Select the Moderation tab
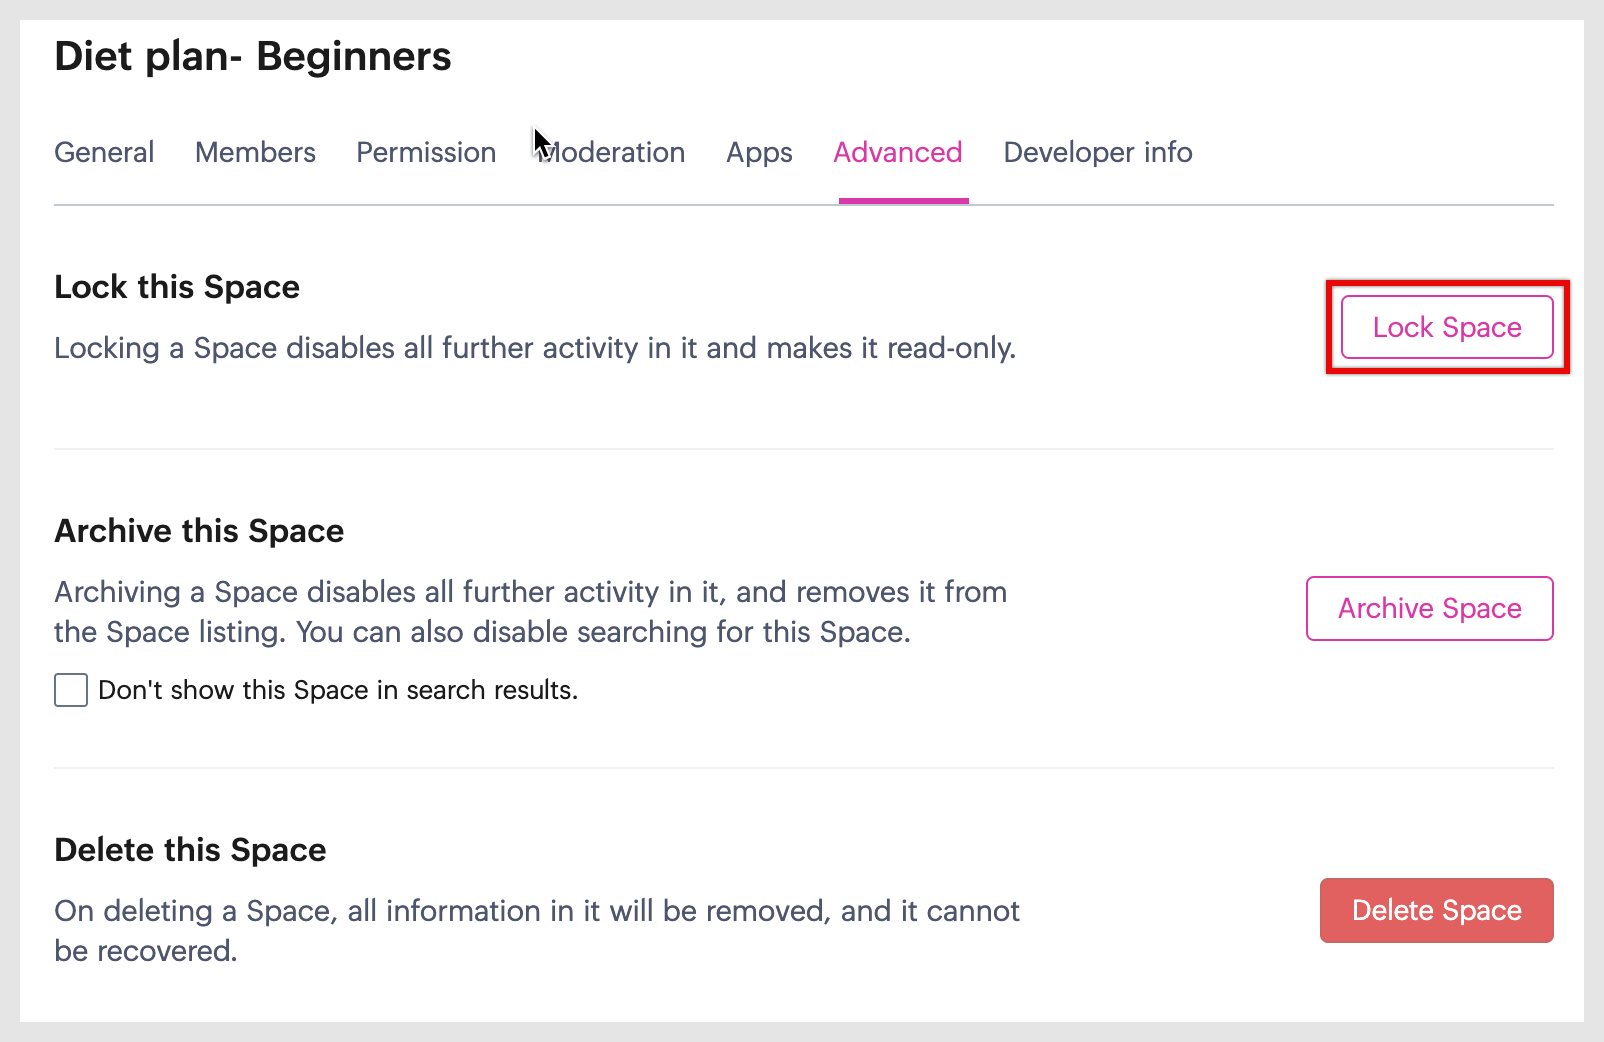This screenshot has height=1042, width=1604. pyautogui.click(x=612, y=152)
